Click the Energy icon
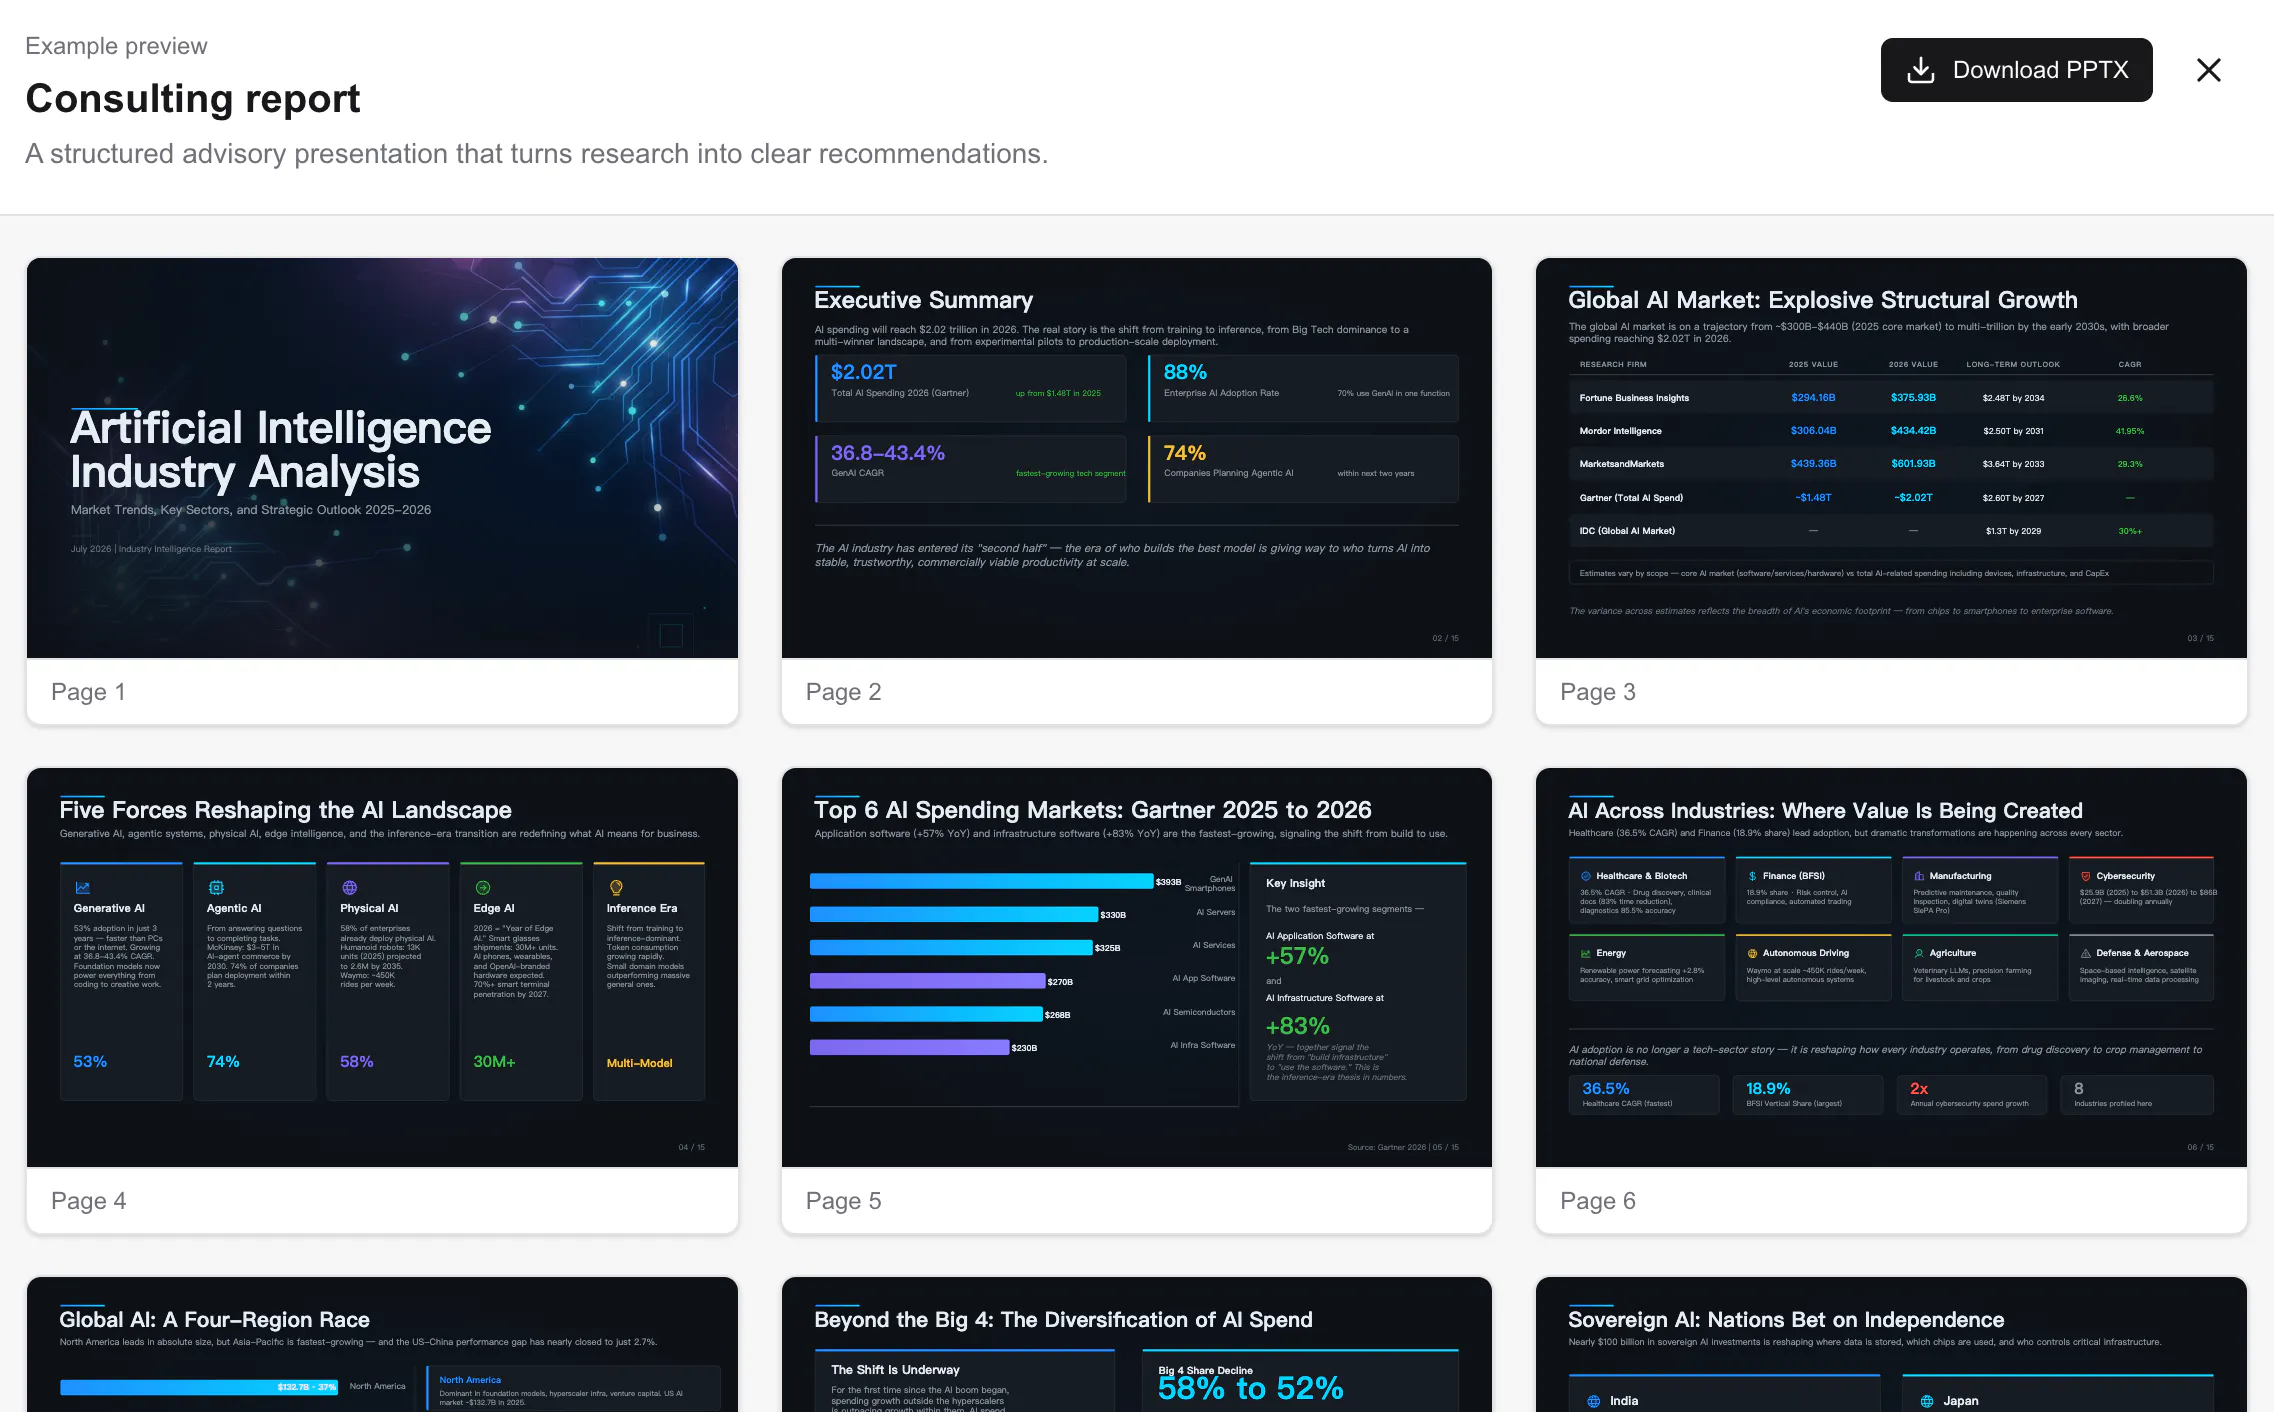This screenshot has width=2274, height=1412. click(1585, 953)
